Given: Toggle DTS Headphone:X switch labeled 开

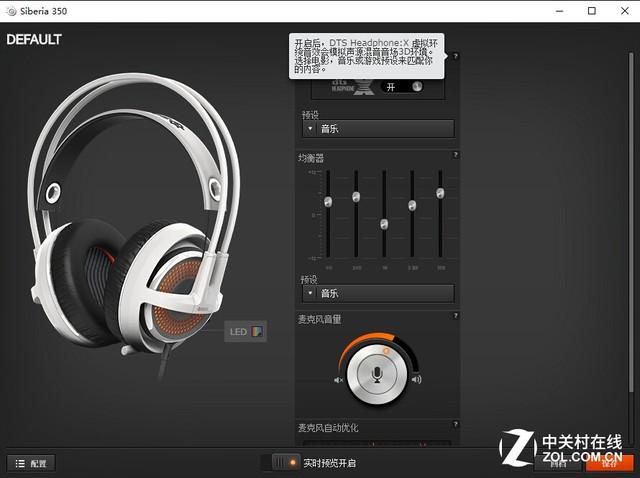Looking at the screenshot, I should [402, 87].
